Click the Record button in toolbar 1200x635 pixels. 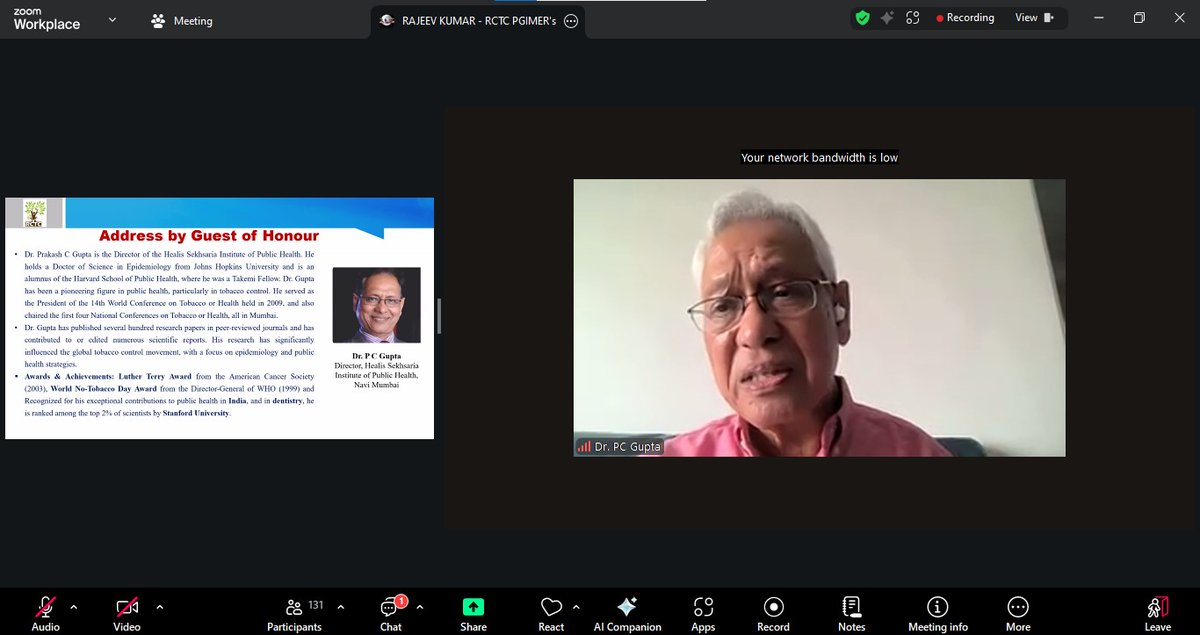click(773, 612)
